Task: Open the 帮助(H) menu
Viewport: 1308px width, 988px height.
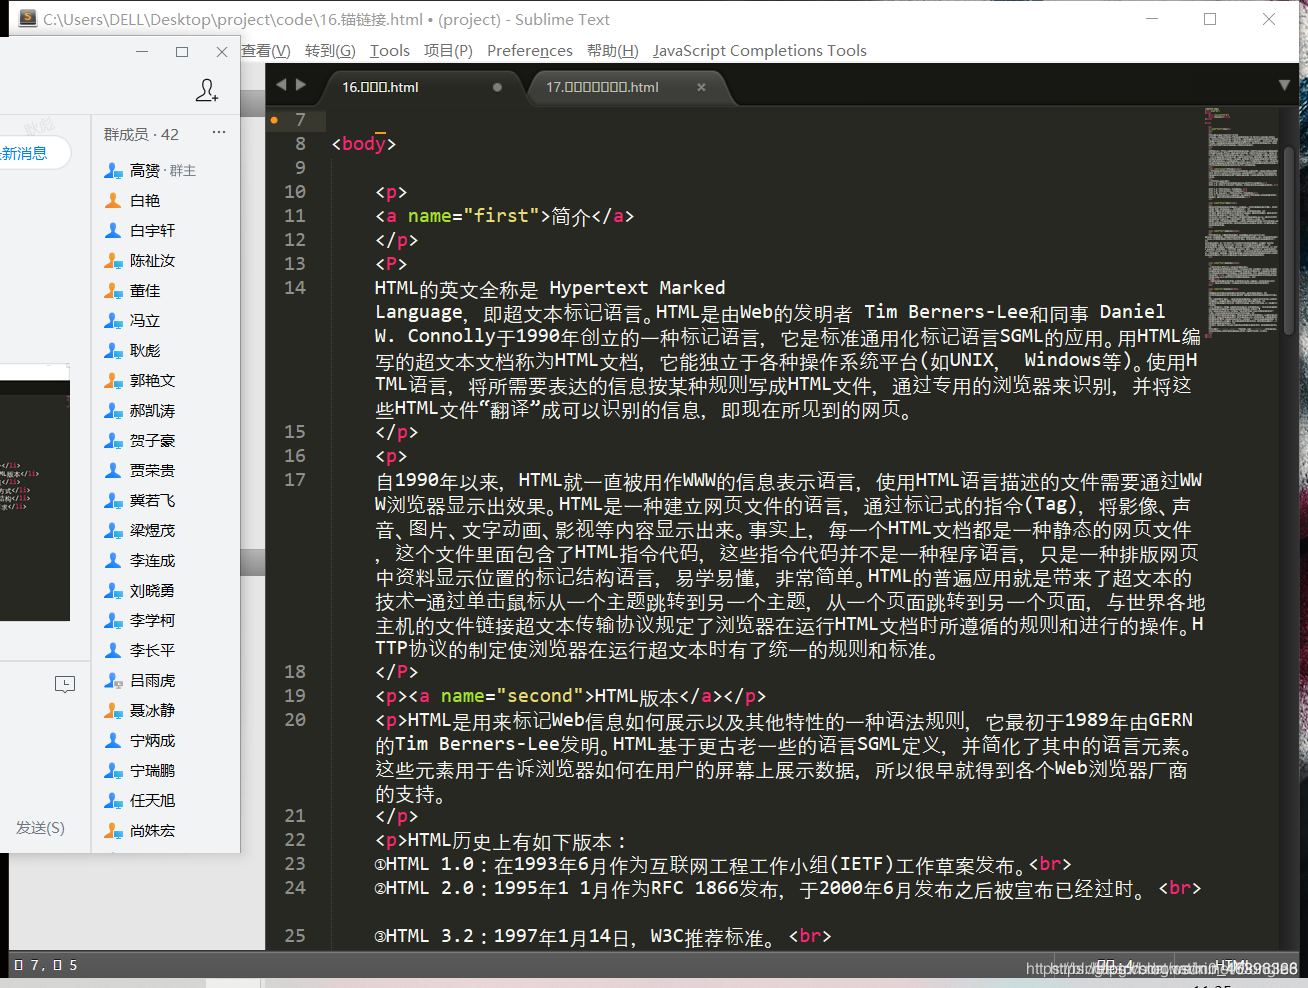Action: point(613,51)
